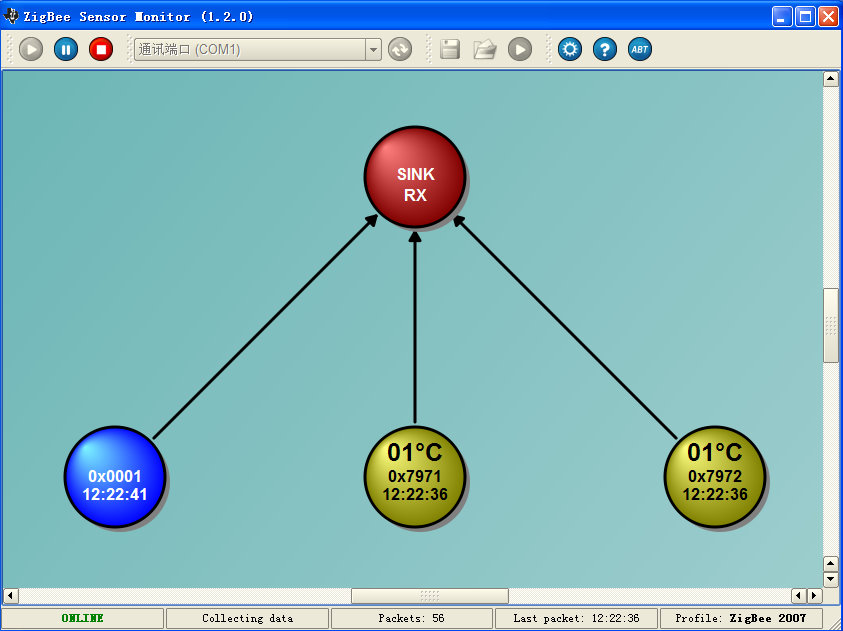The image size is (843, 631).
Task: Refresh the serial port list
Action: (x=400, y=49)
